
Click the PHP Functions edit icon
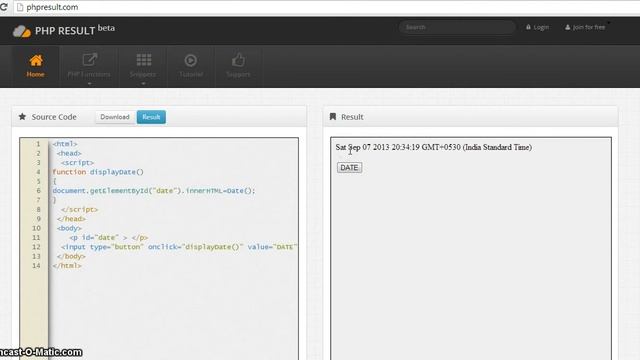point(89,60)
